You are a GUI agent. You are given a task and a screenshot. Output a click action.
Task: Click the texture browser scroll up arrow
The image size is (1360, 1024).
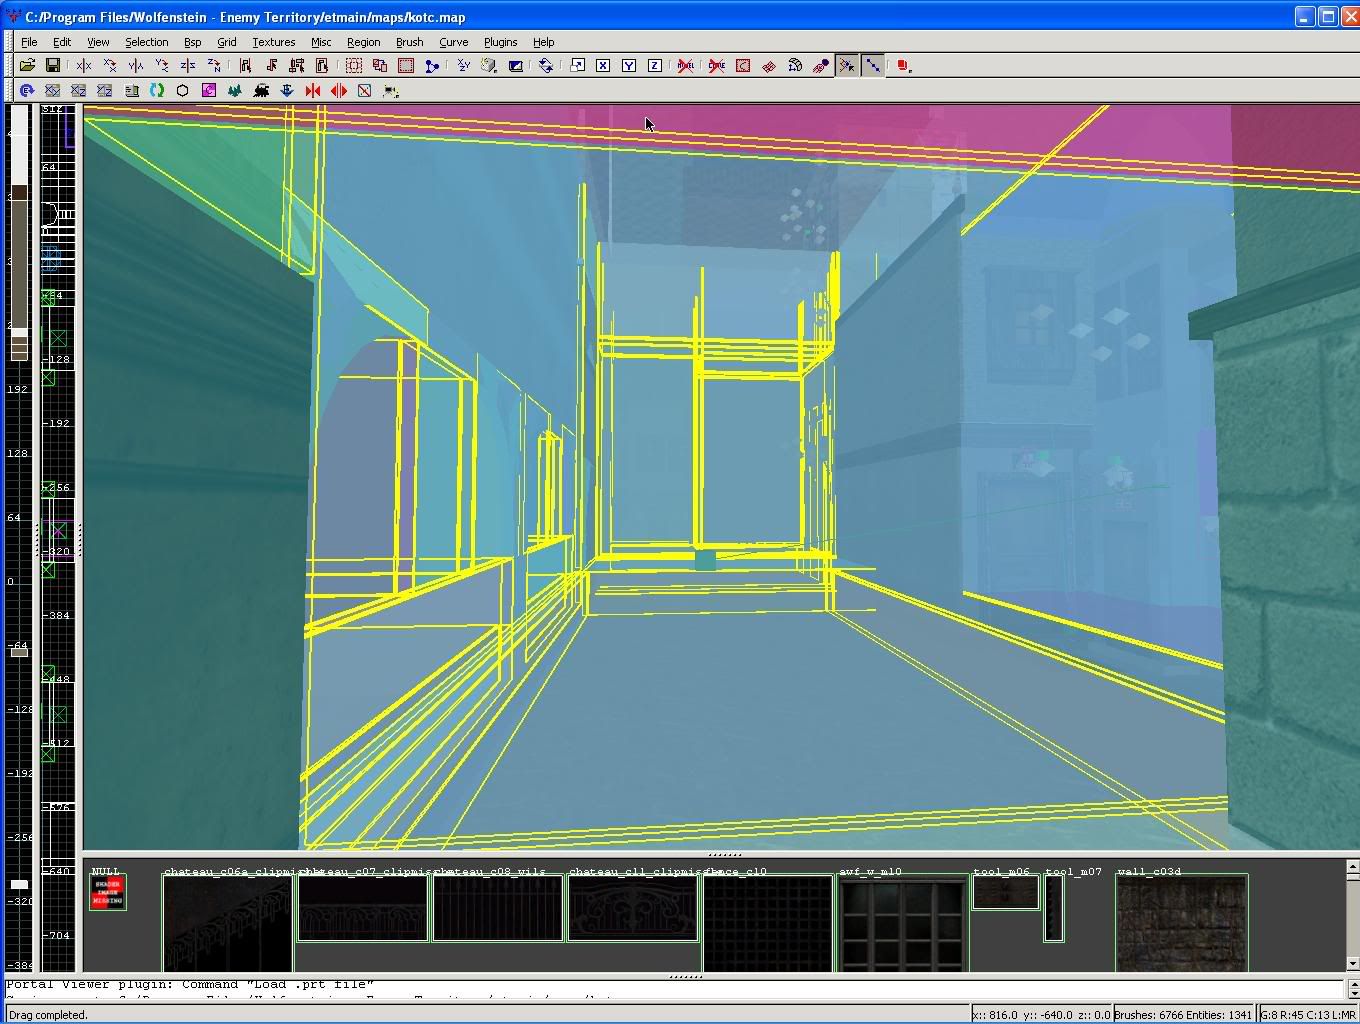tap(1352, 868)
